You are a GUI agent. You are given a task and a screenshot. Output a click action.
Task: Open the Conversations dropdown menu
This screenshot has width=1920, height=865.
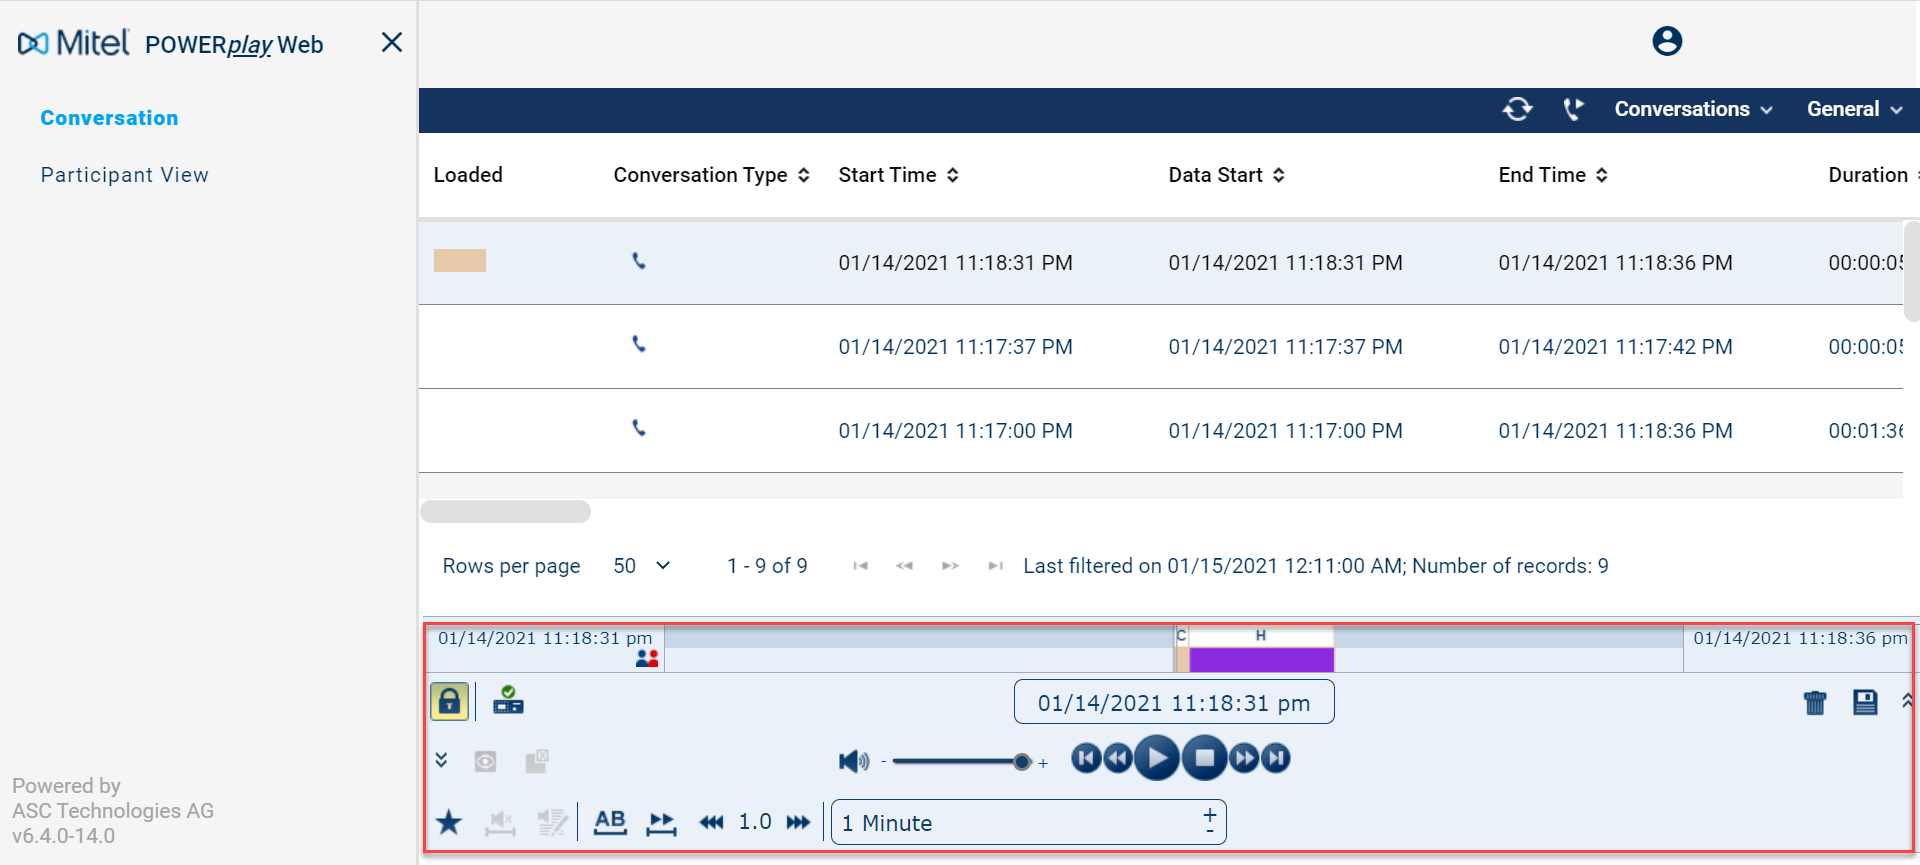click(x=1693, y=109)
